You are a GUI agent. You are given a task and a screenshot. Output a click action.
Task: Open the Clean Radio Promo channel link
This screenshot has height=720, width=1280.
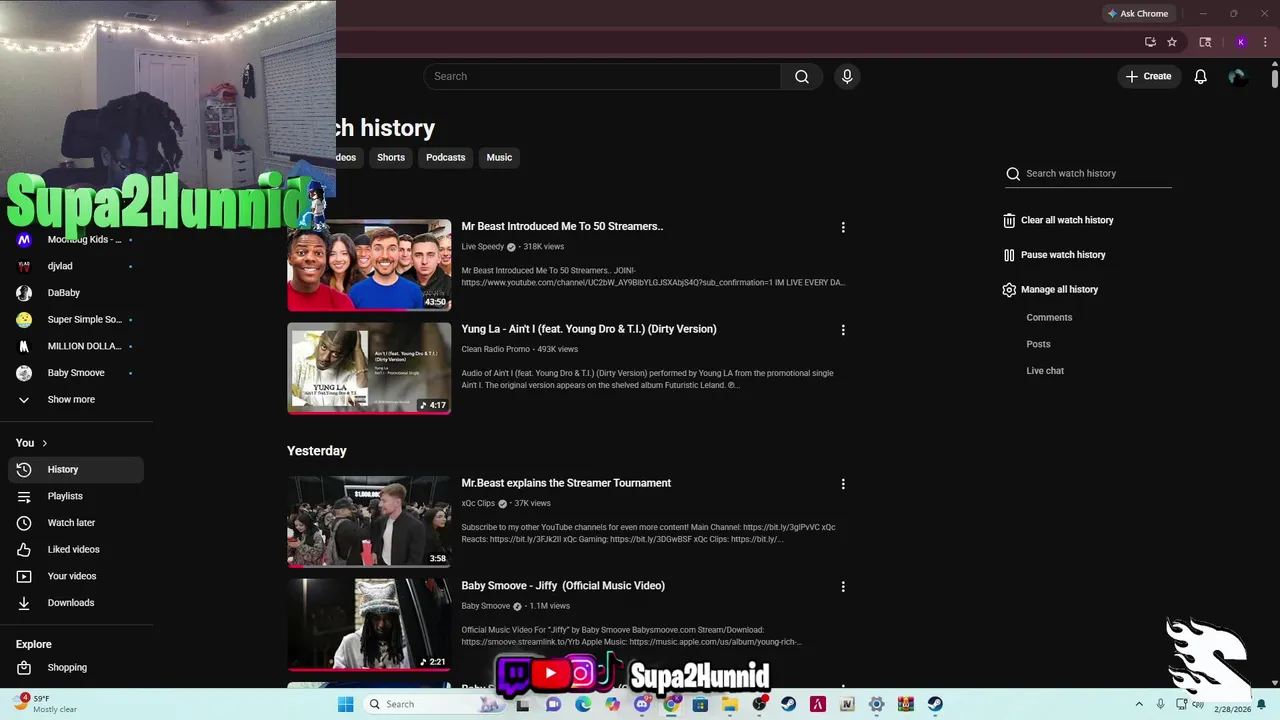[x=495, y=350]
